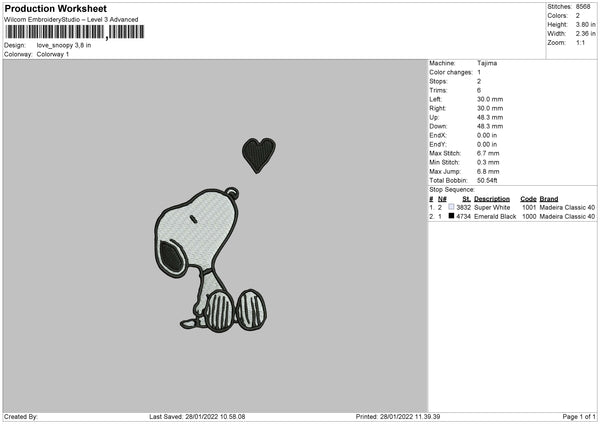Click the 'Emerald Black' description
This screenshot has width=600, height=424.
[x=495, y=217]
